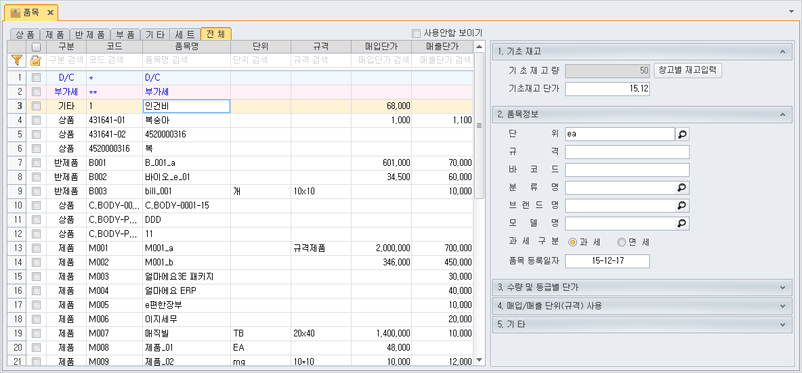Click the search magnifier for 모델명 field
The image size is (802, 373).
[x=682, y=224]
